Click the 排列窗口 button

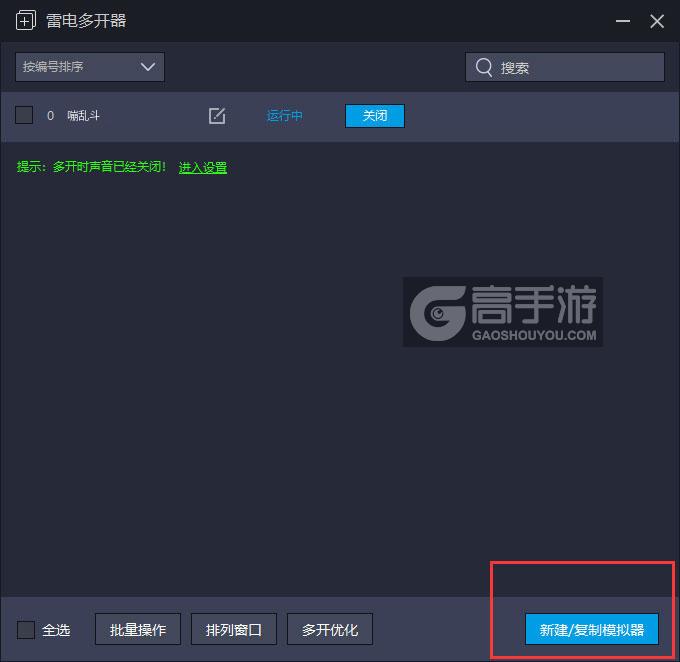tap(234, 629)
